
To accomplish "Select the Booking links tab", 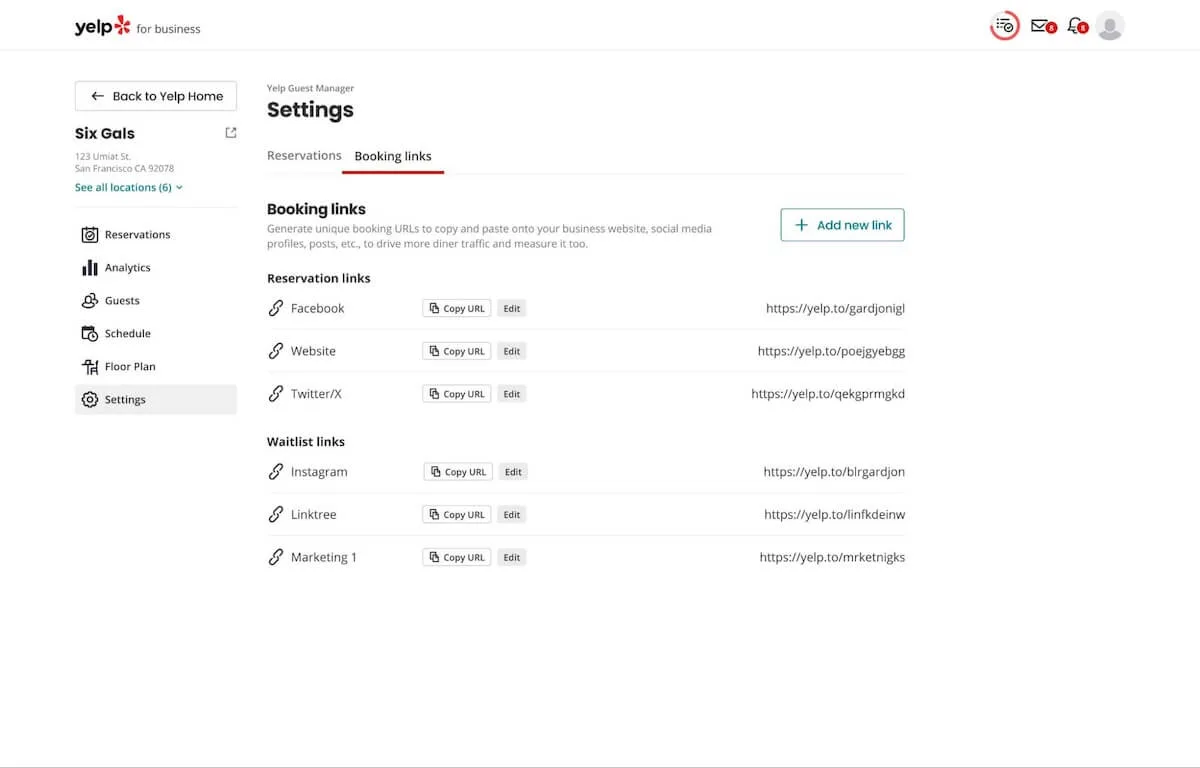I will pos(393,157).
